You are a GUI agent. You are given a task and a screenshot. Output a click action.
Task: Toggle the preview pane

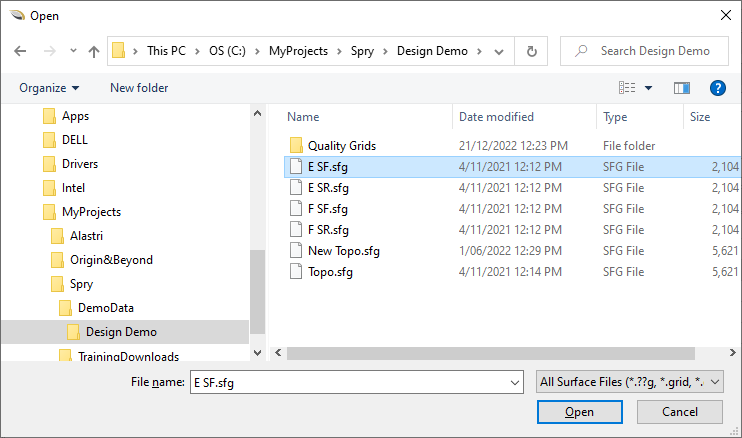[681, 88]
